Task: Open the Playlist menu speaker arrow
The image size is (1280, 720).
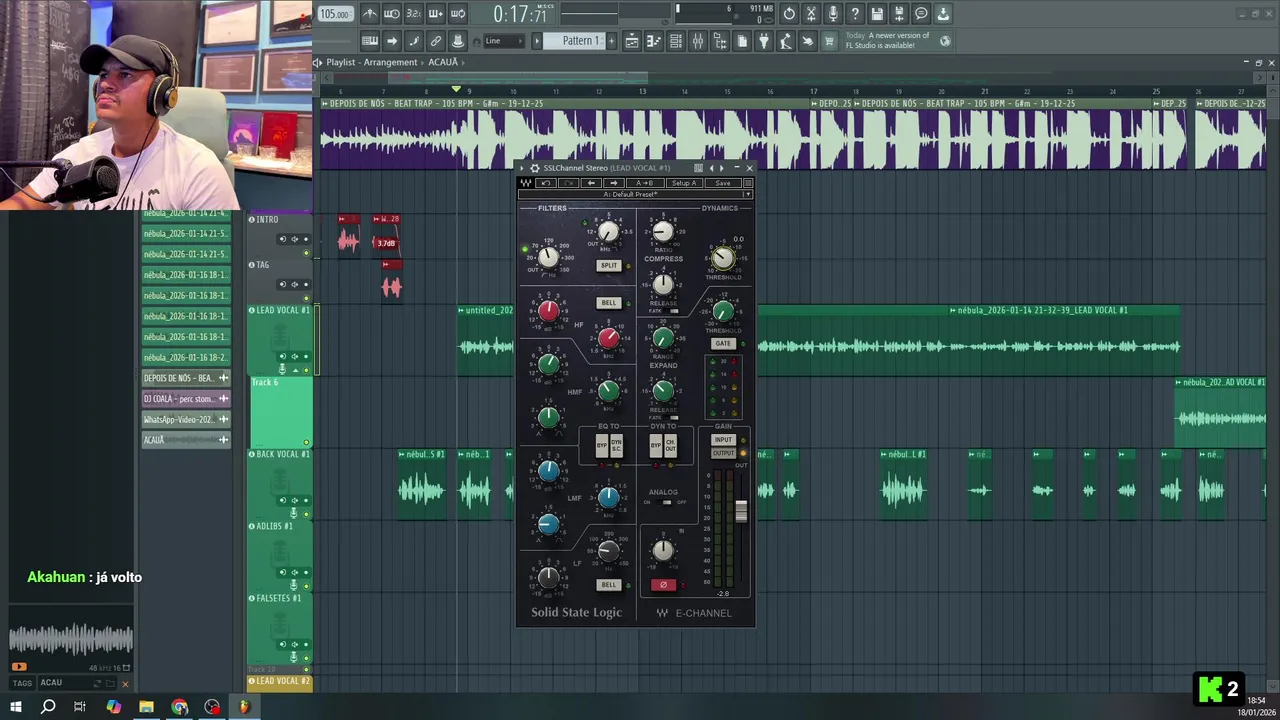Action: [318, 62]
